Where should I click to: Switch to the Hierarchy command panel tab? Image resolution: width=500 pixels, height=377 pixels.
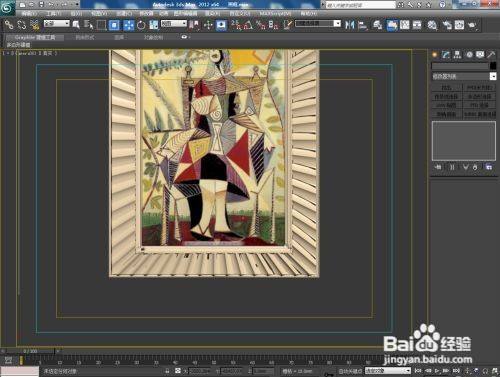point(457,55)
